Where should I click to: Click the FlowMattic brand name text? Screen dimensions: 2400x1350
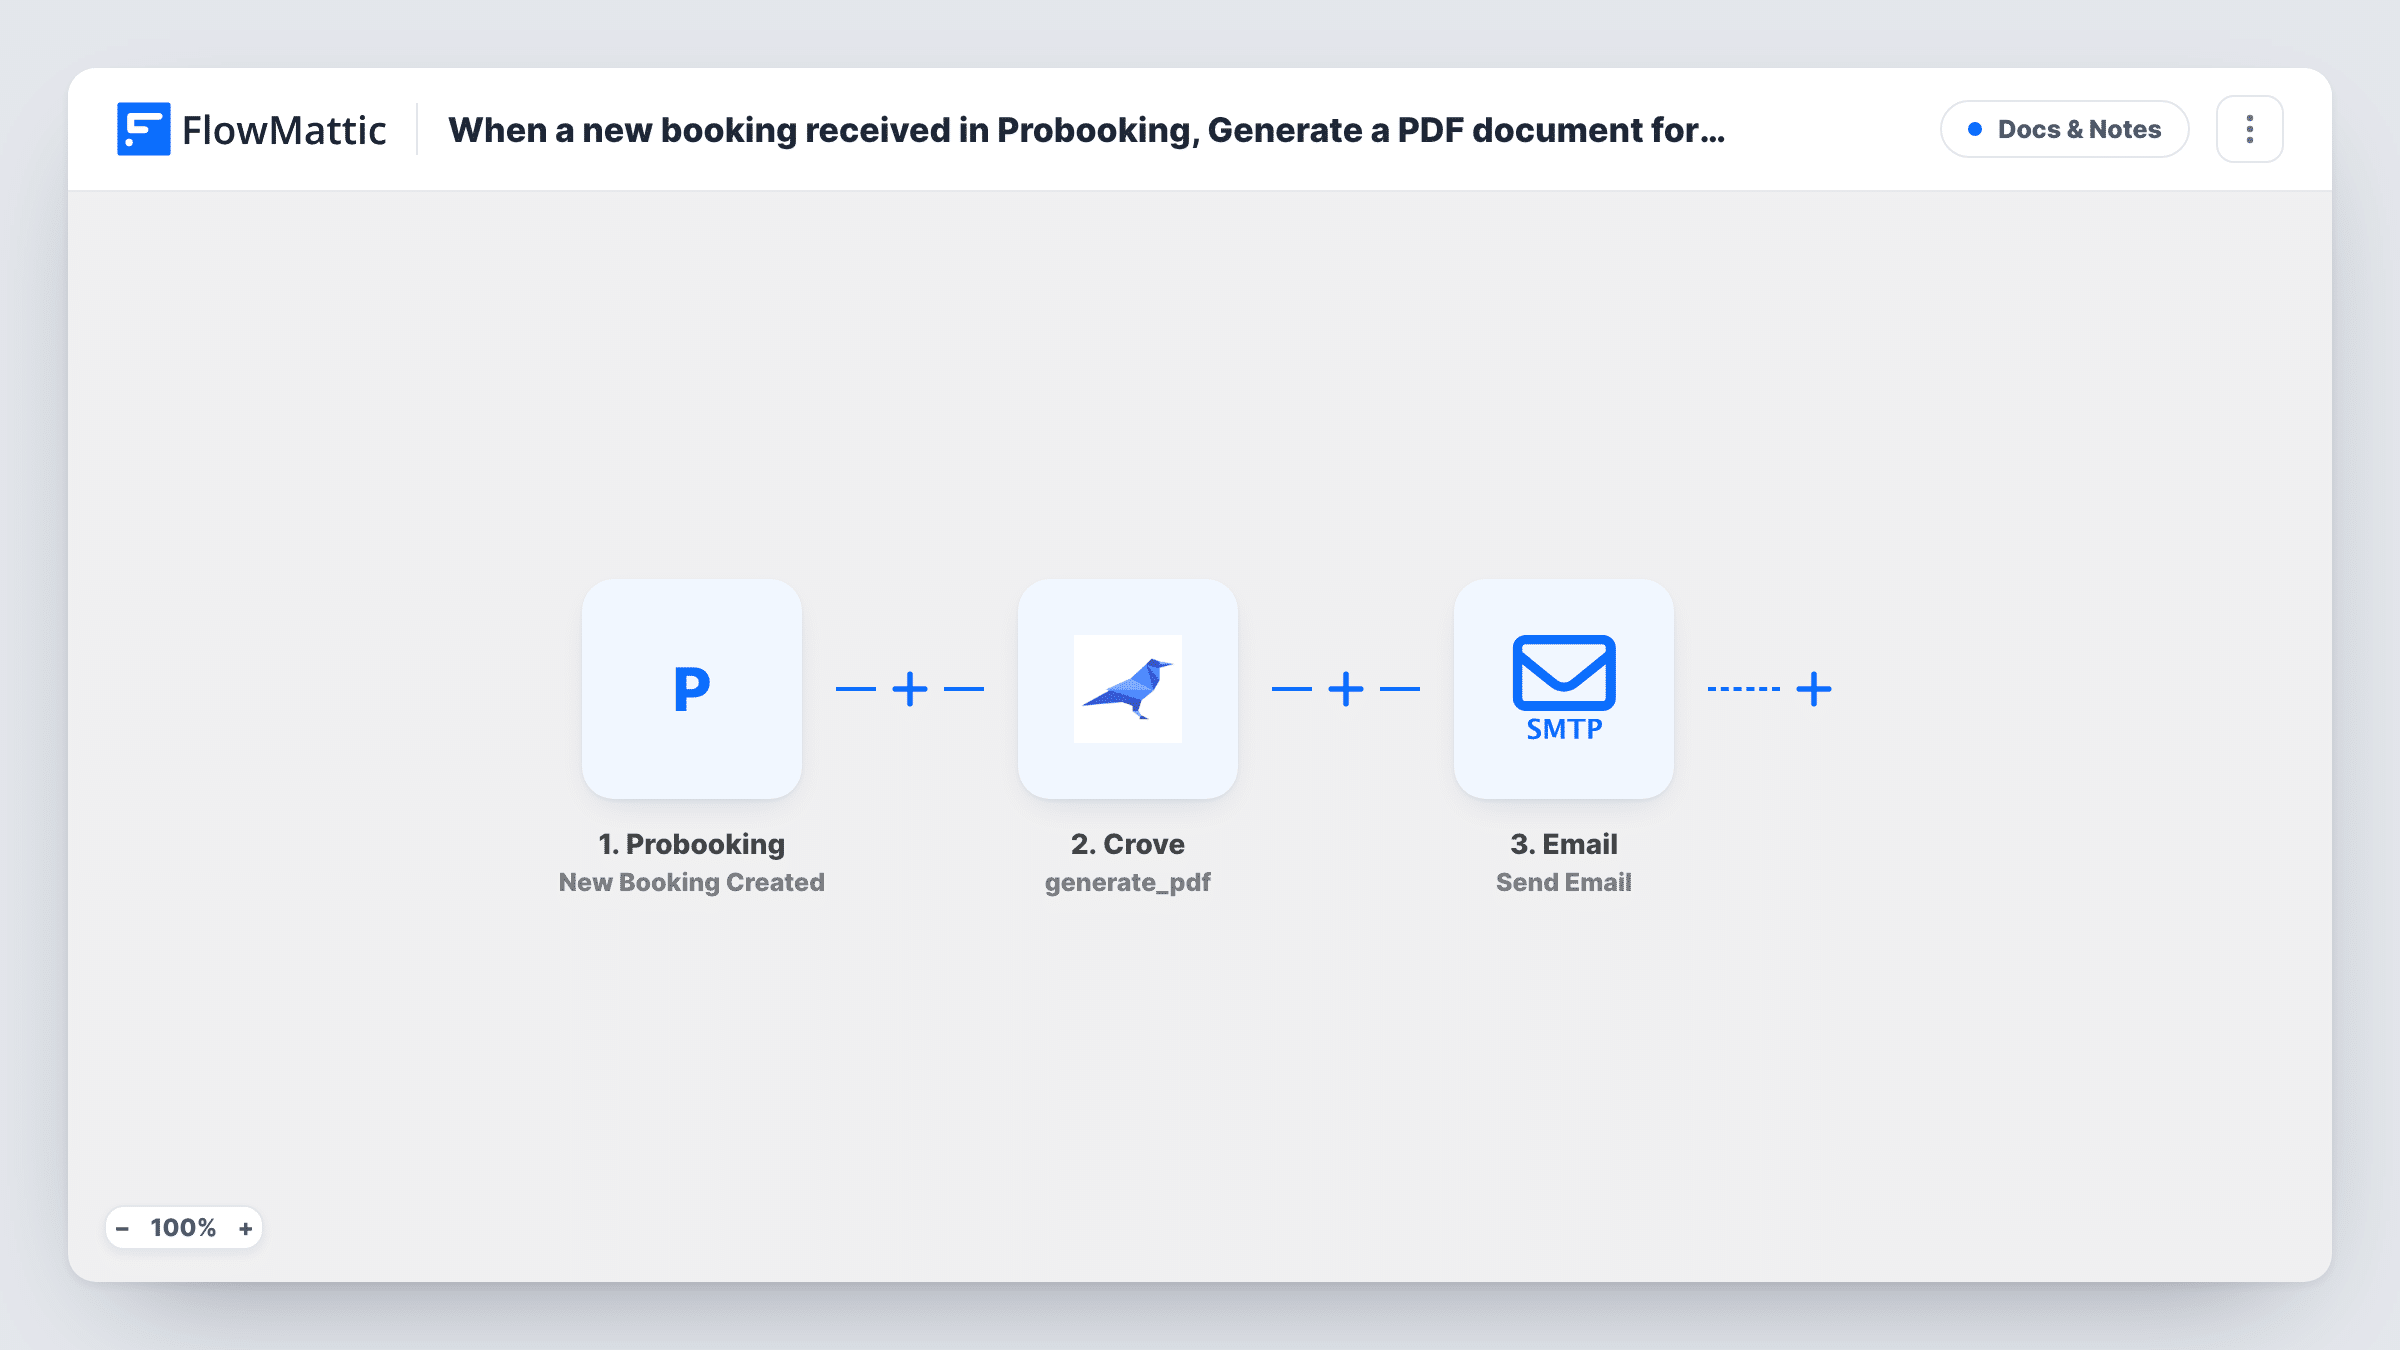(284, 130)
